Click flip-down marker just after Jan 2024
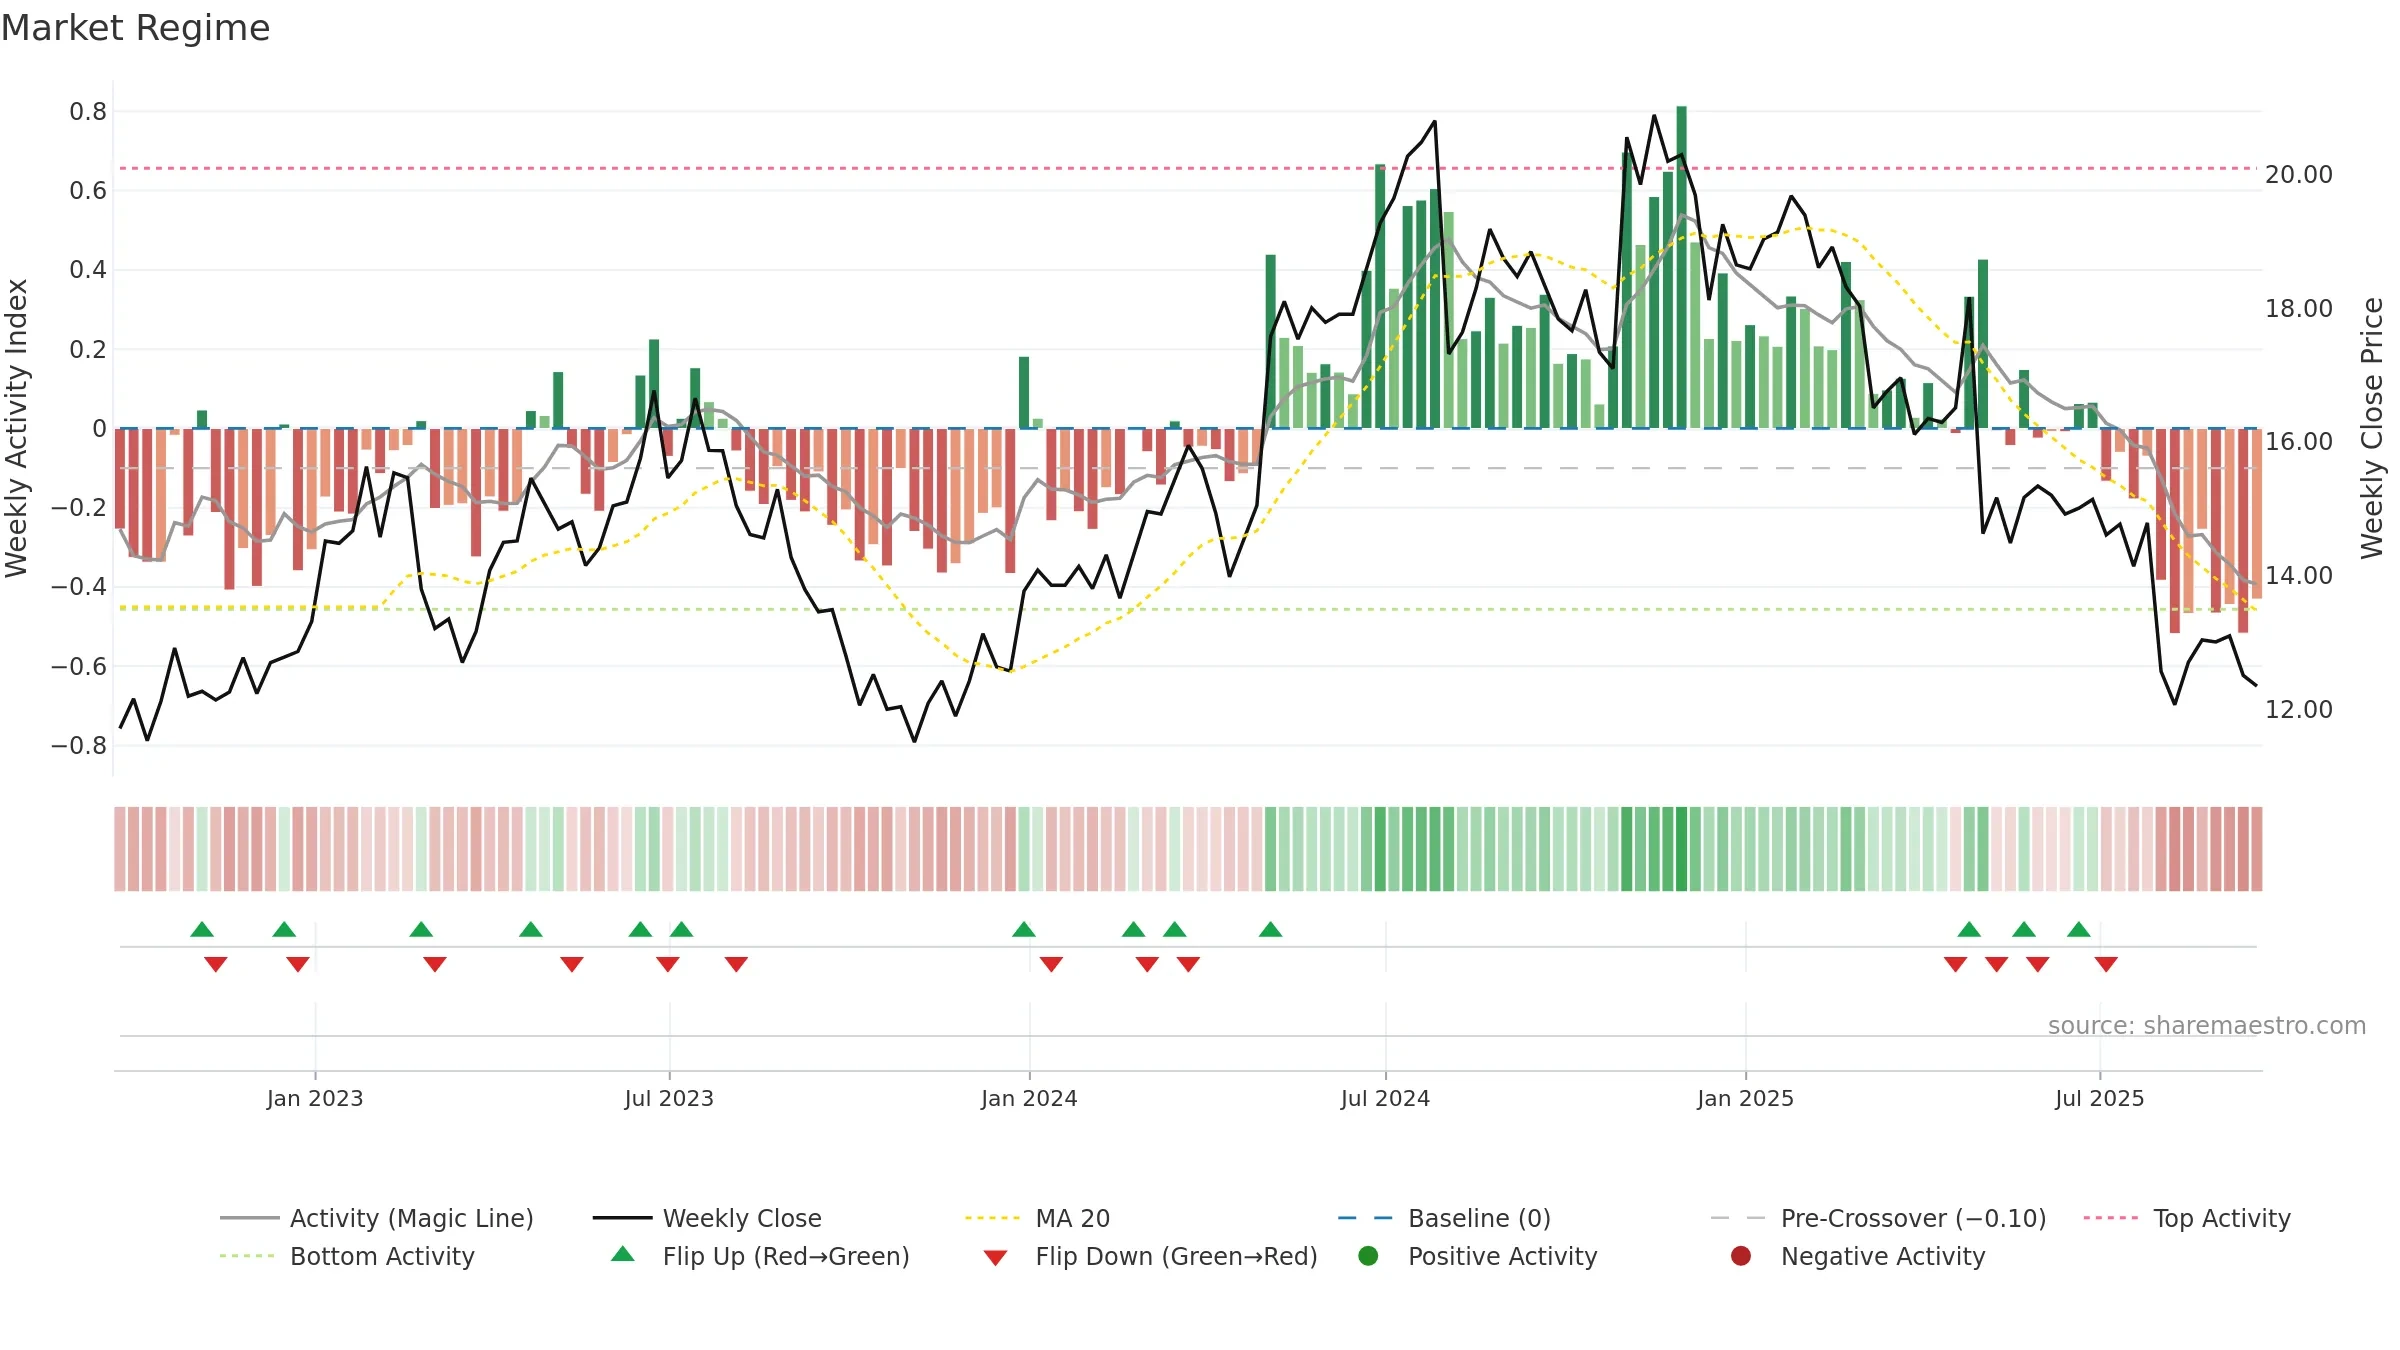 [1051, 964]
